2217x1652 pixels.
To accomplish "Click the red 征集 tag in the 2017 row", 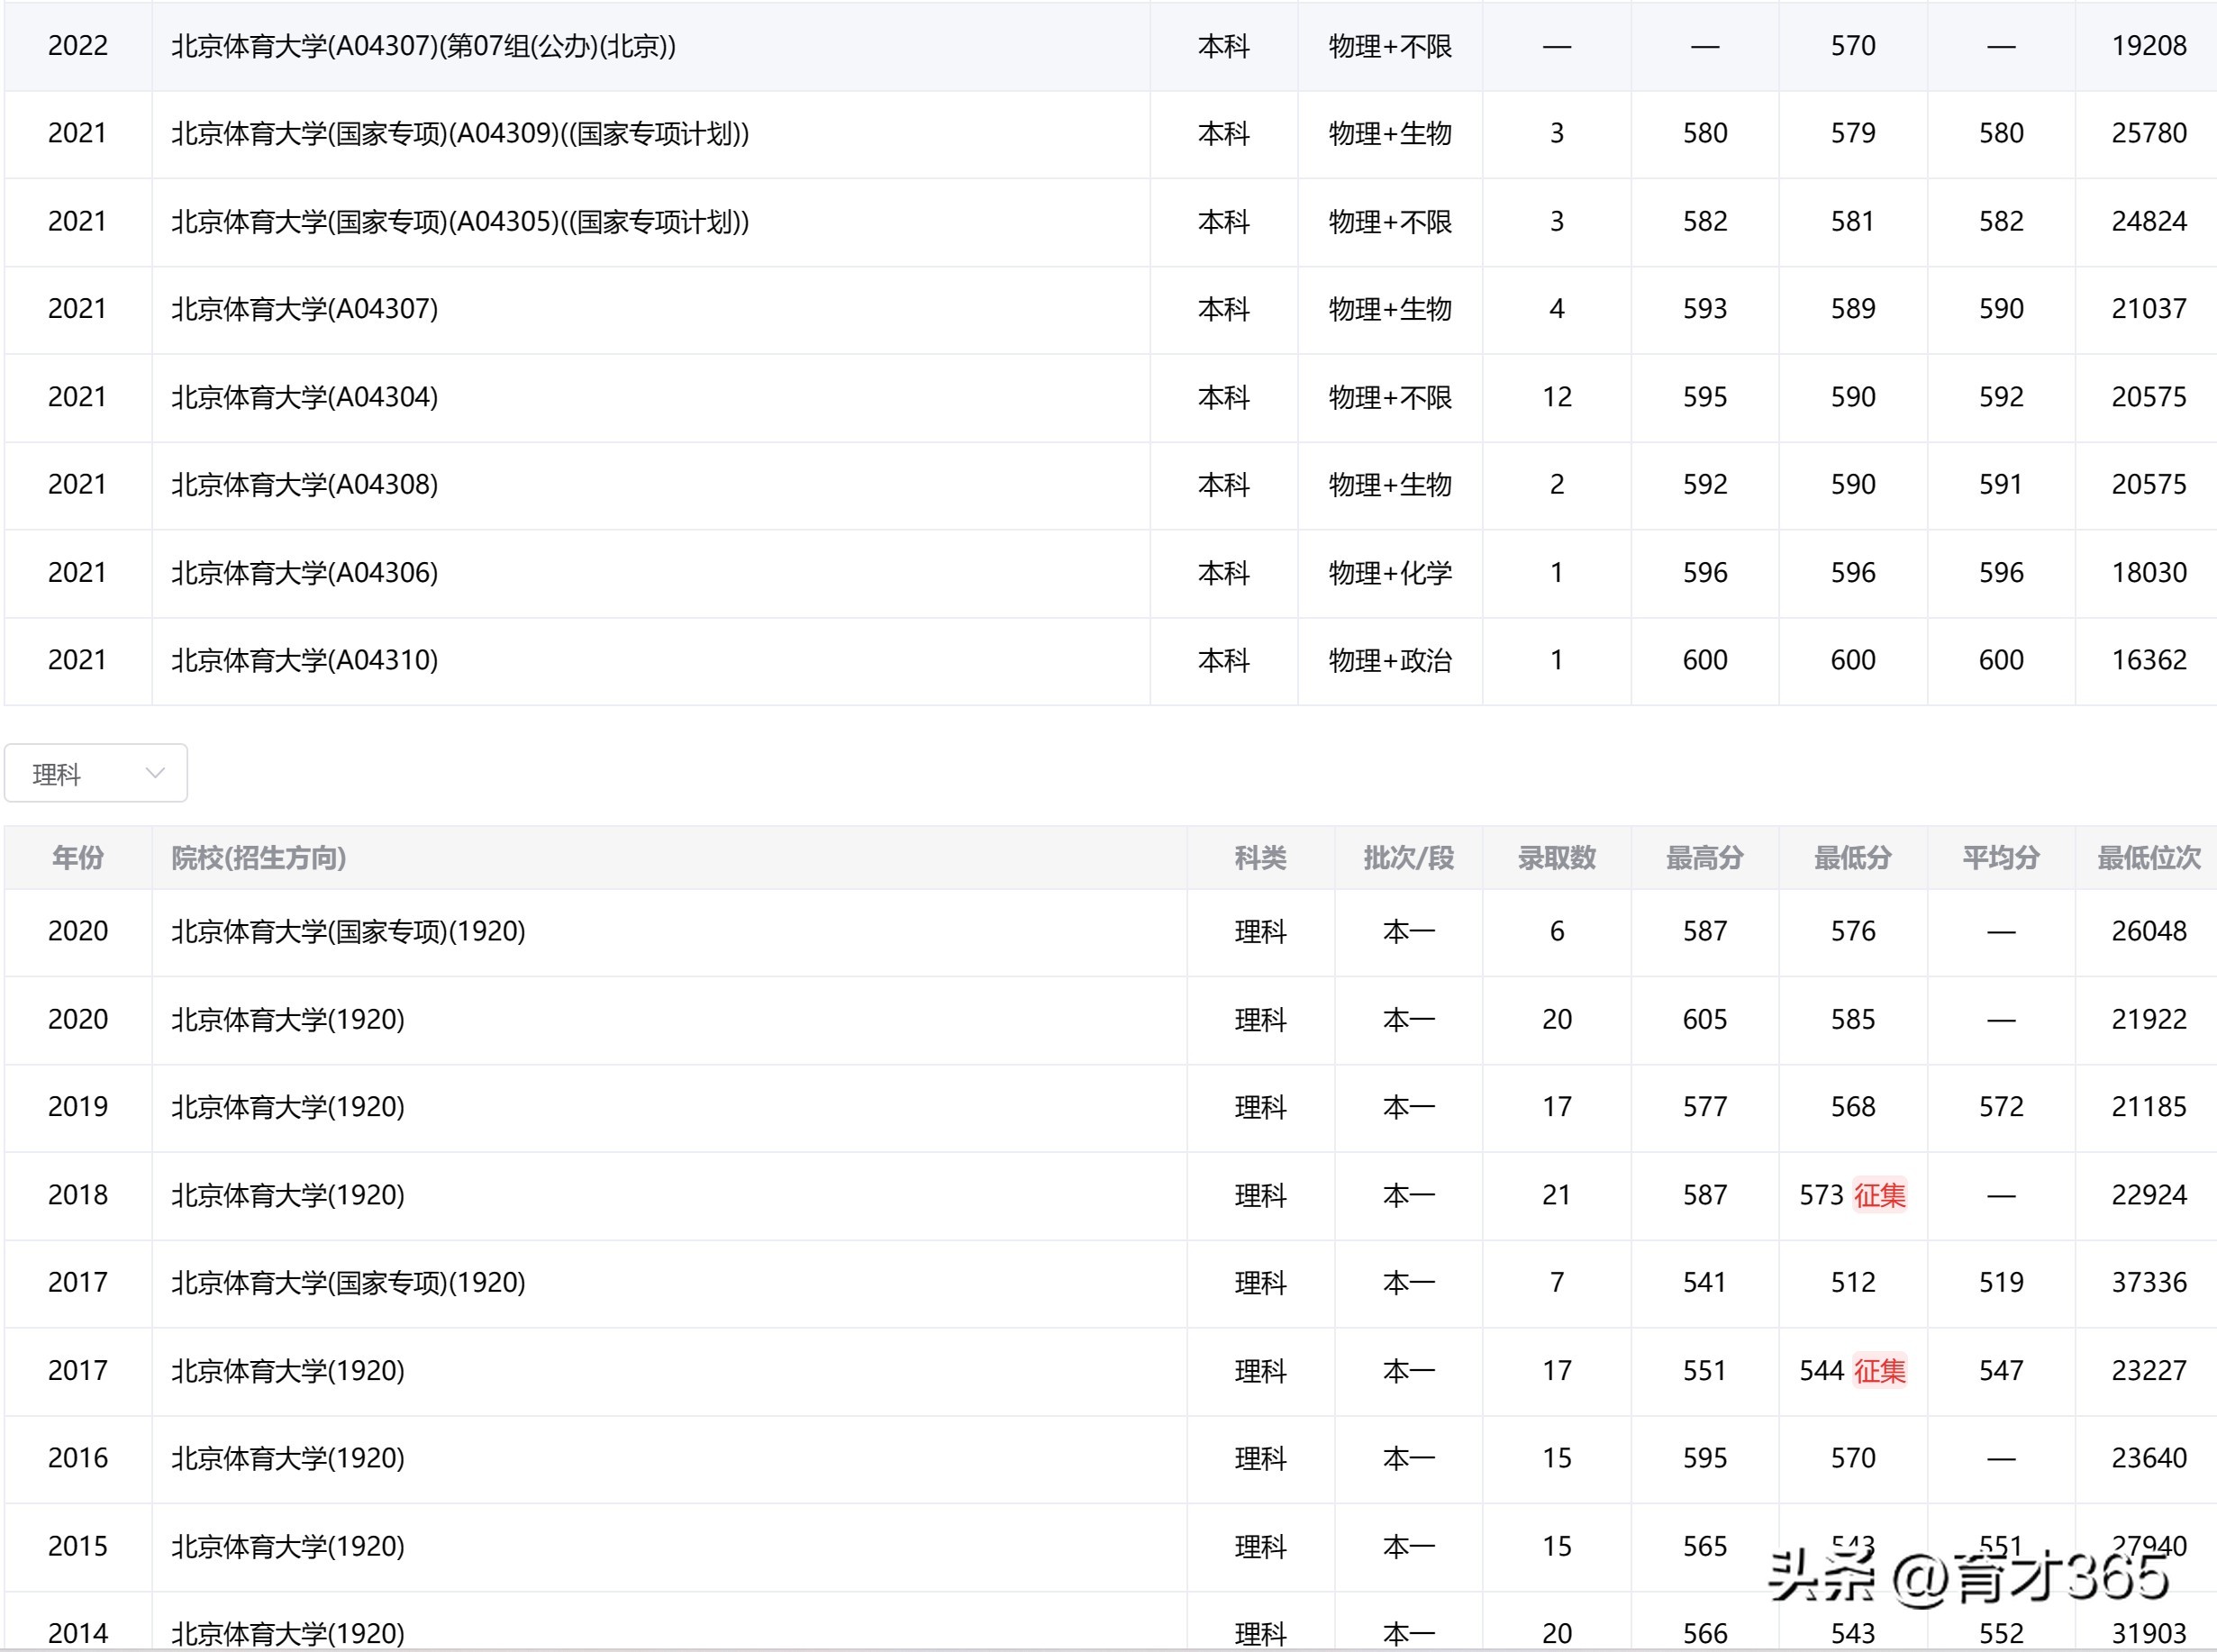I will [x=1884, y=1371].
